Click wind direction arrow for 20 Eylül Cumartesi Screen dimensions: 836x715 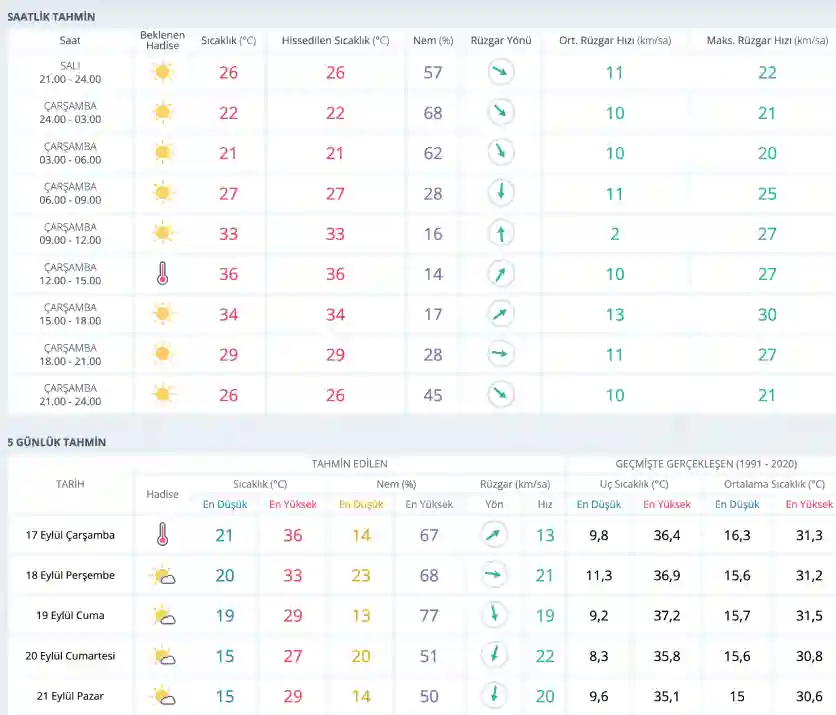coord(493,656)
